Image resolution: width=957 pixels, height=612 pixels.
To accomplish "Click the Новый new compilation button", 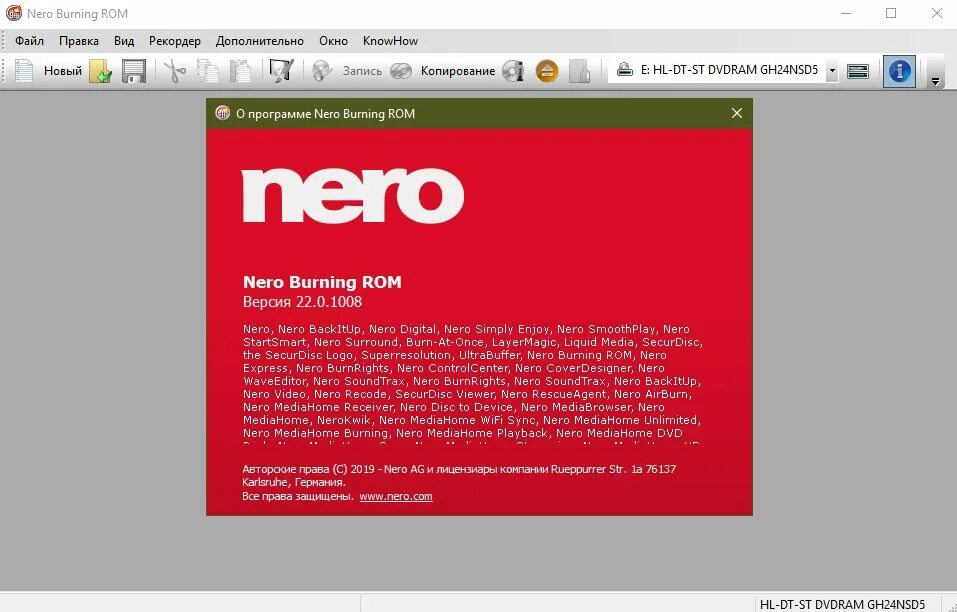I will pos(48,71).
